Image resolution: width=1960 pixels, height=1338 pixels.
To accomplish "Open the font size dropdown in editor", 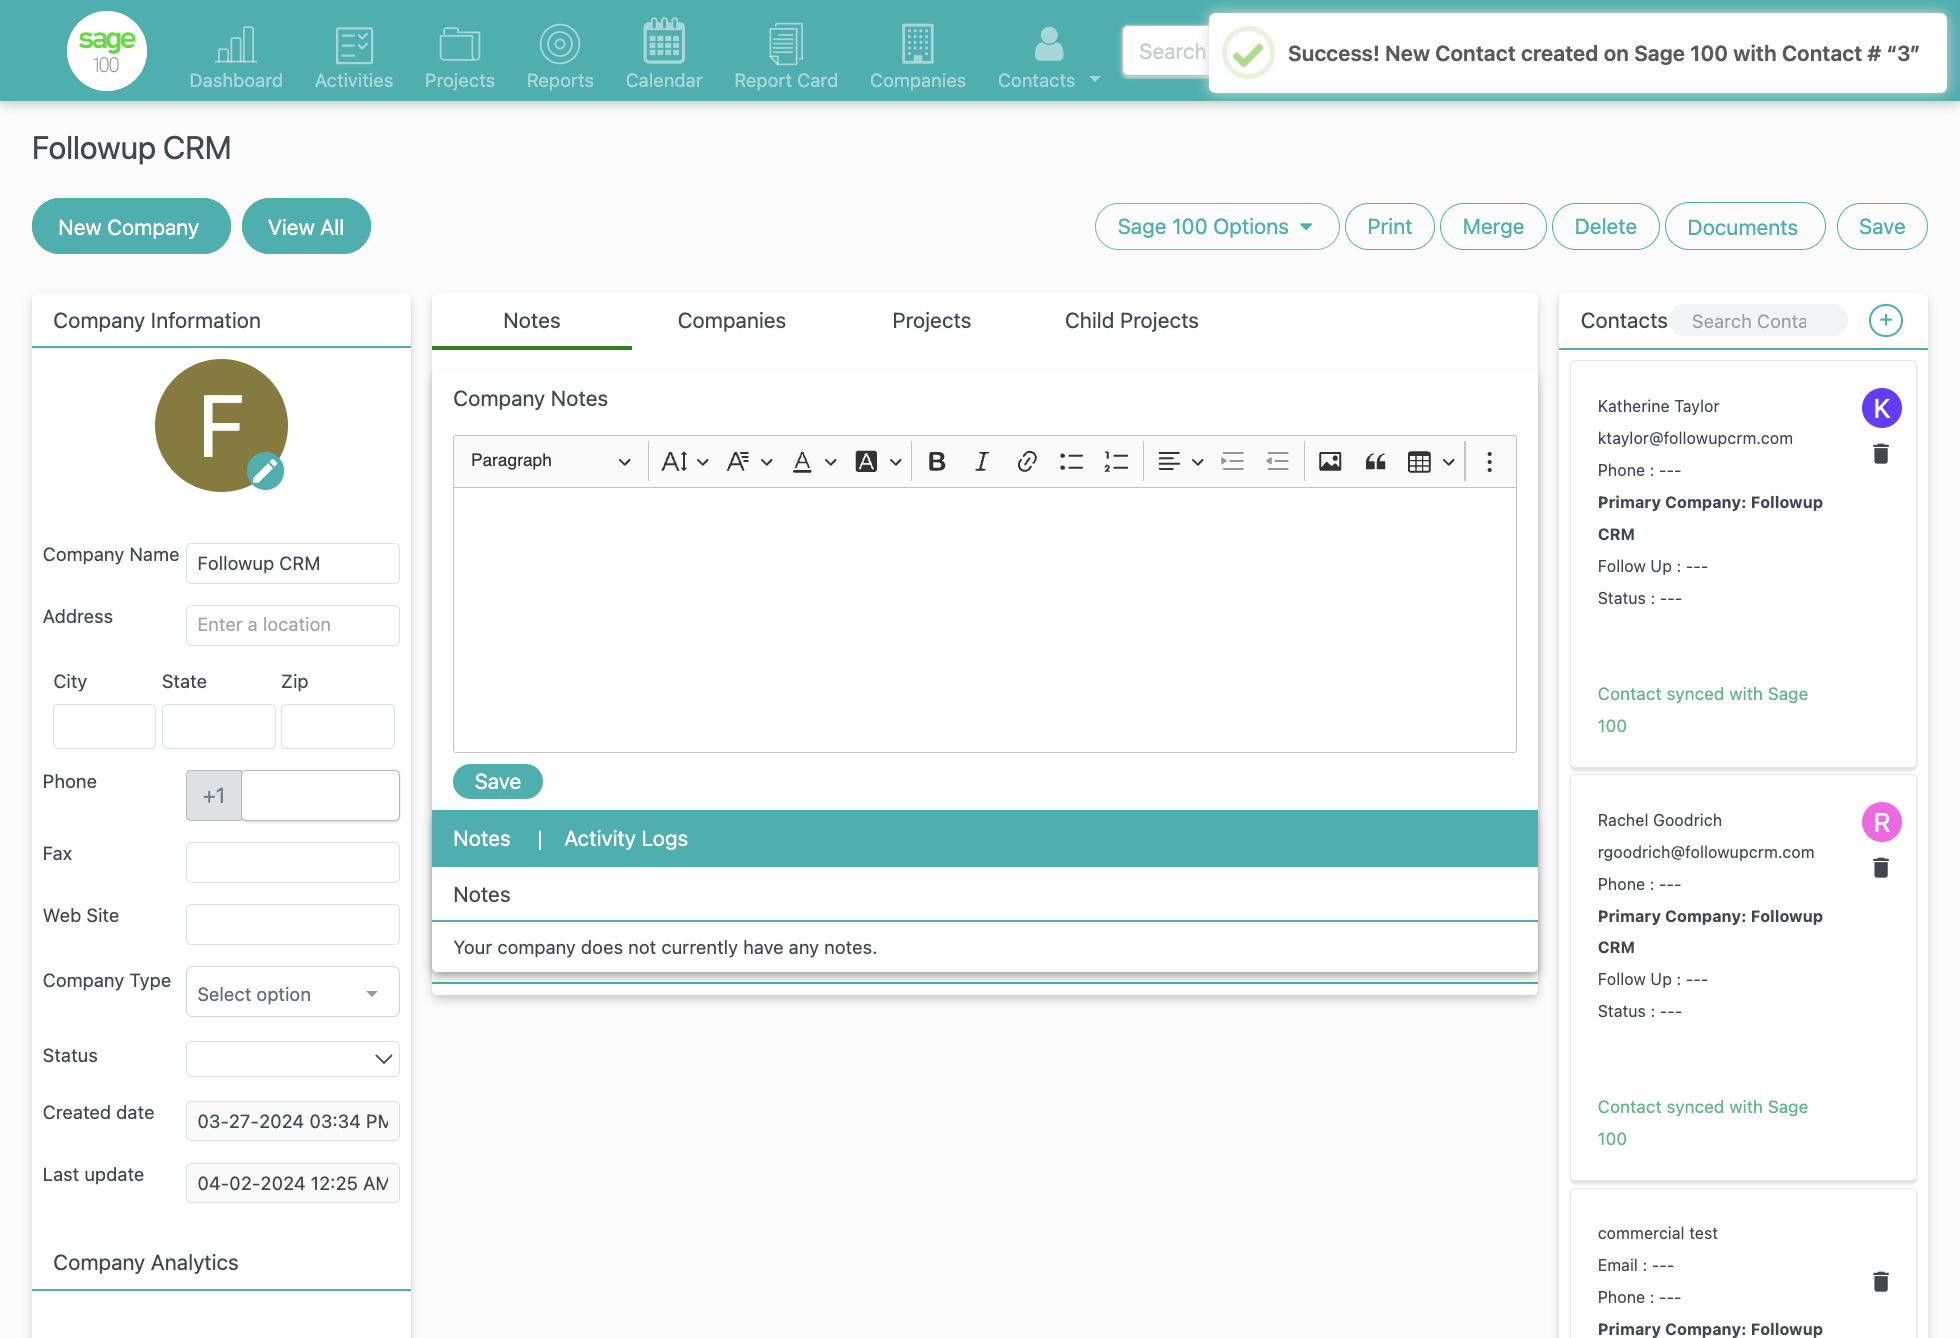I will point(685,461).
